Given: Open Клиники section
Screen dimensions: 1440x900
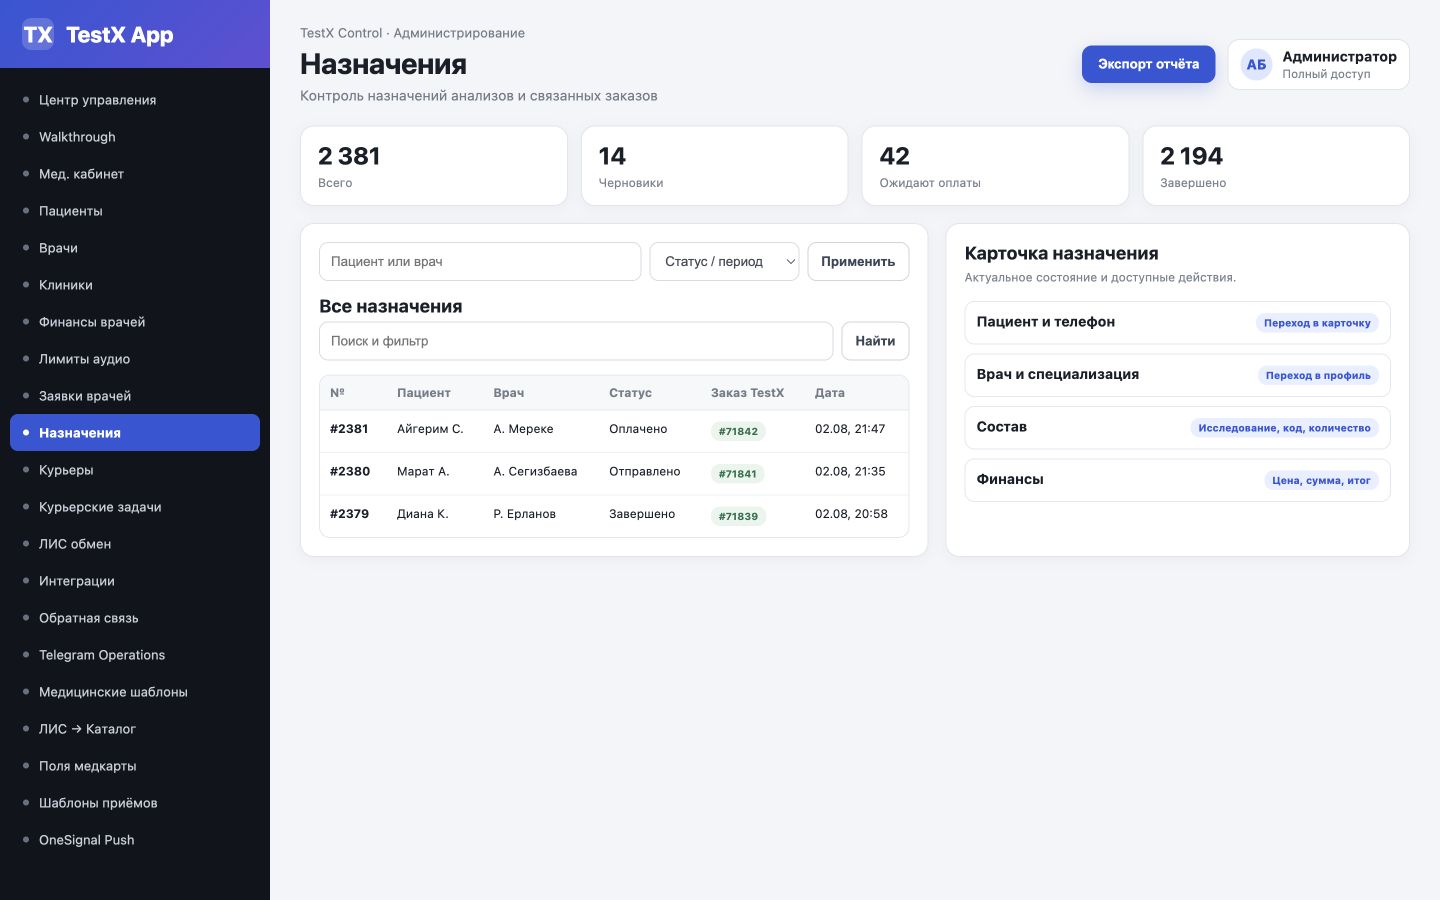Looking at the screenshot, I should [x=135, y=285].
